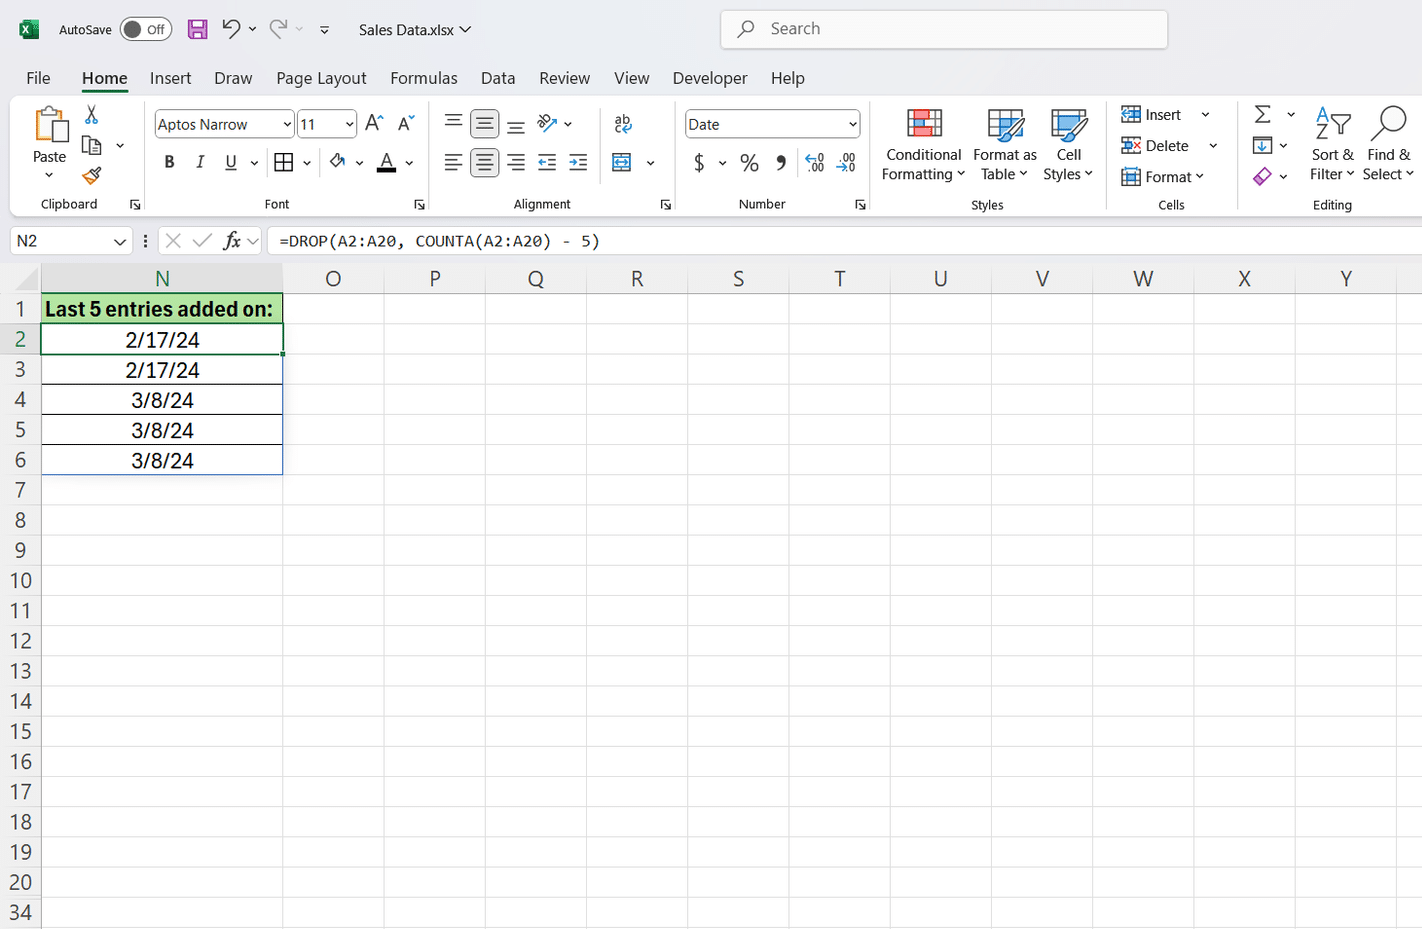Click the Decrease Font Size icon
The width and height of the screenshot is (1422, 929).
406,123
